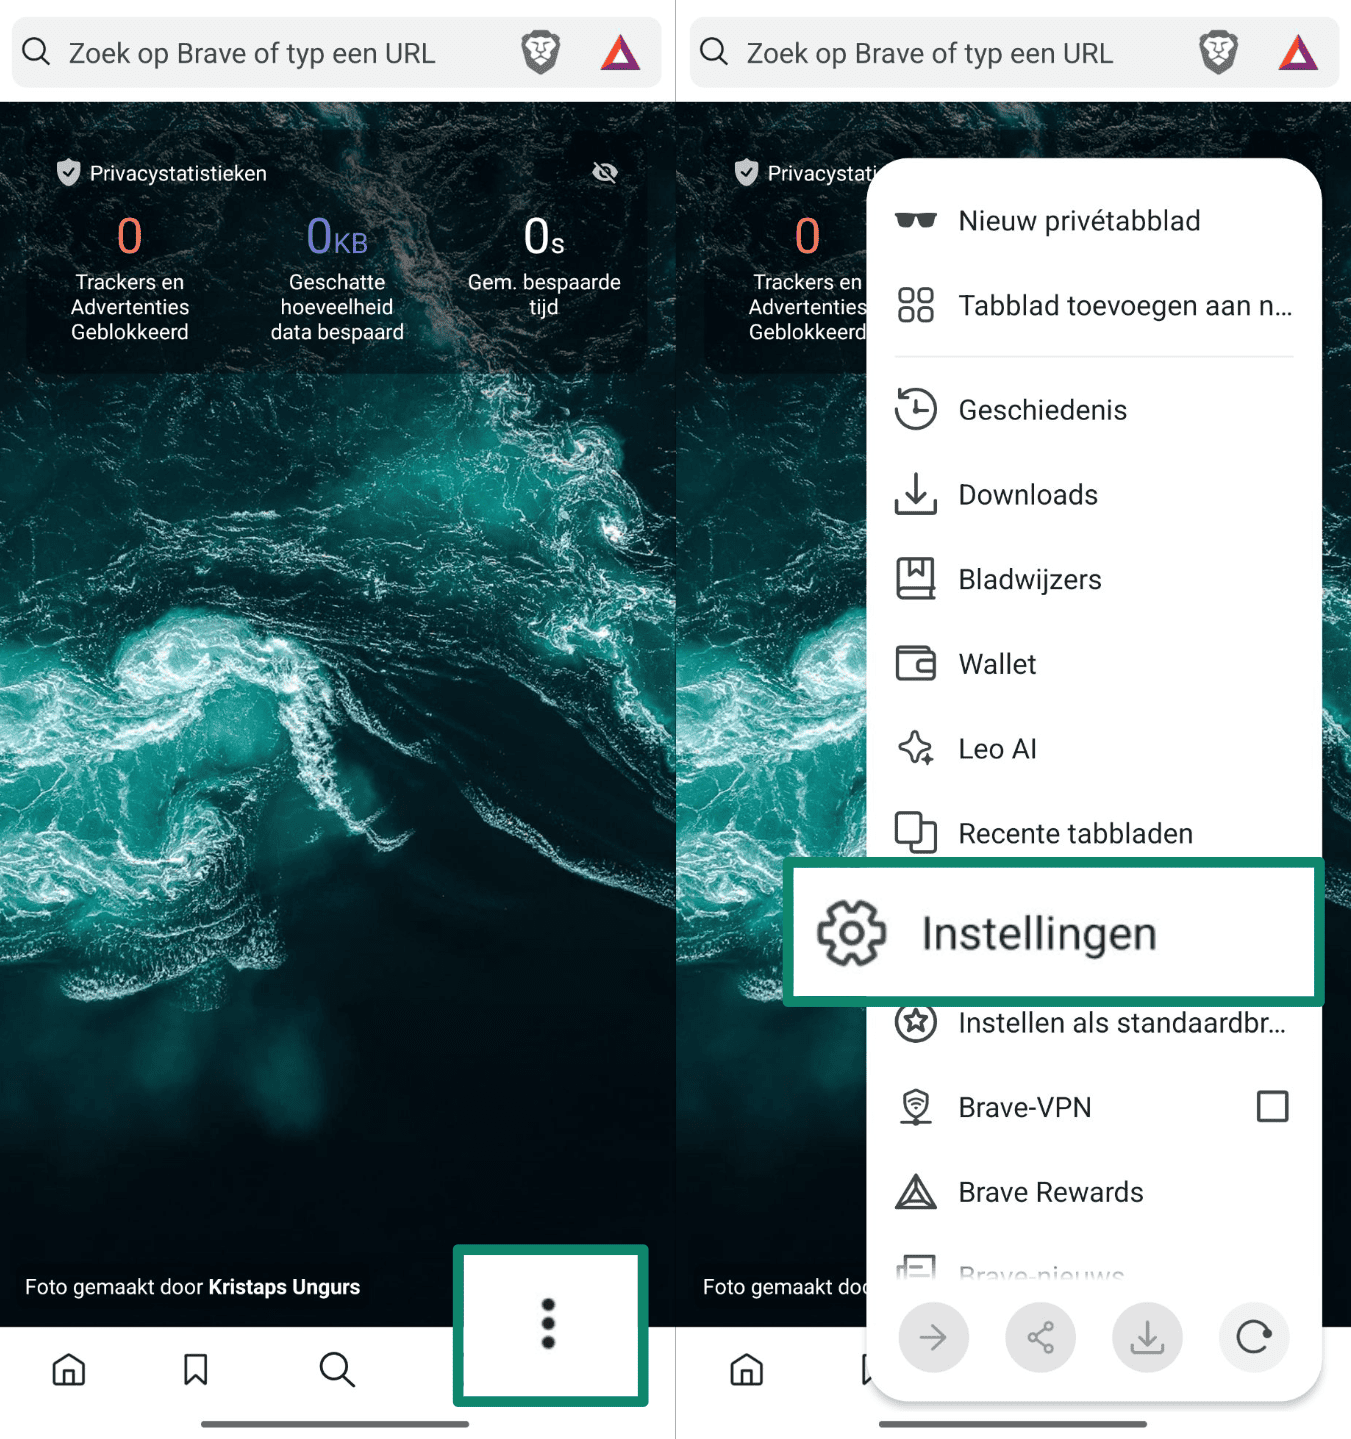
Task: Open Instellingen from the menu
Action: (x=1038, y=934)
